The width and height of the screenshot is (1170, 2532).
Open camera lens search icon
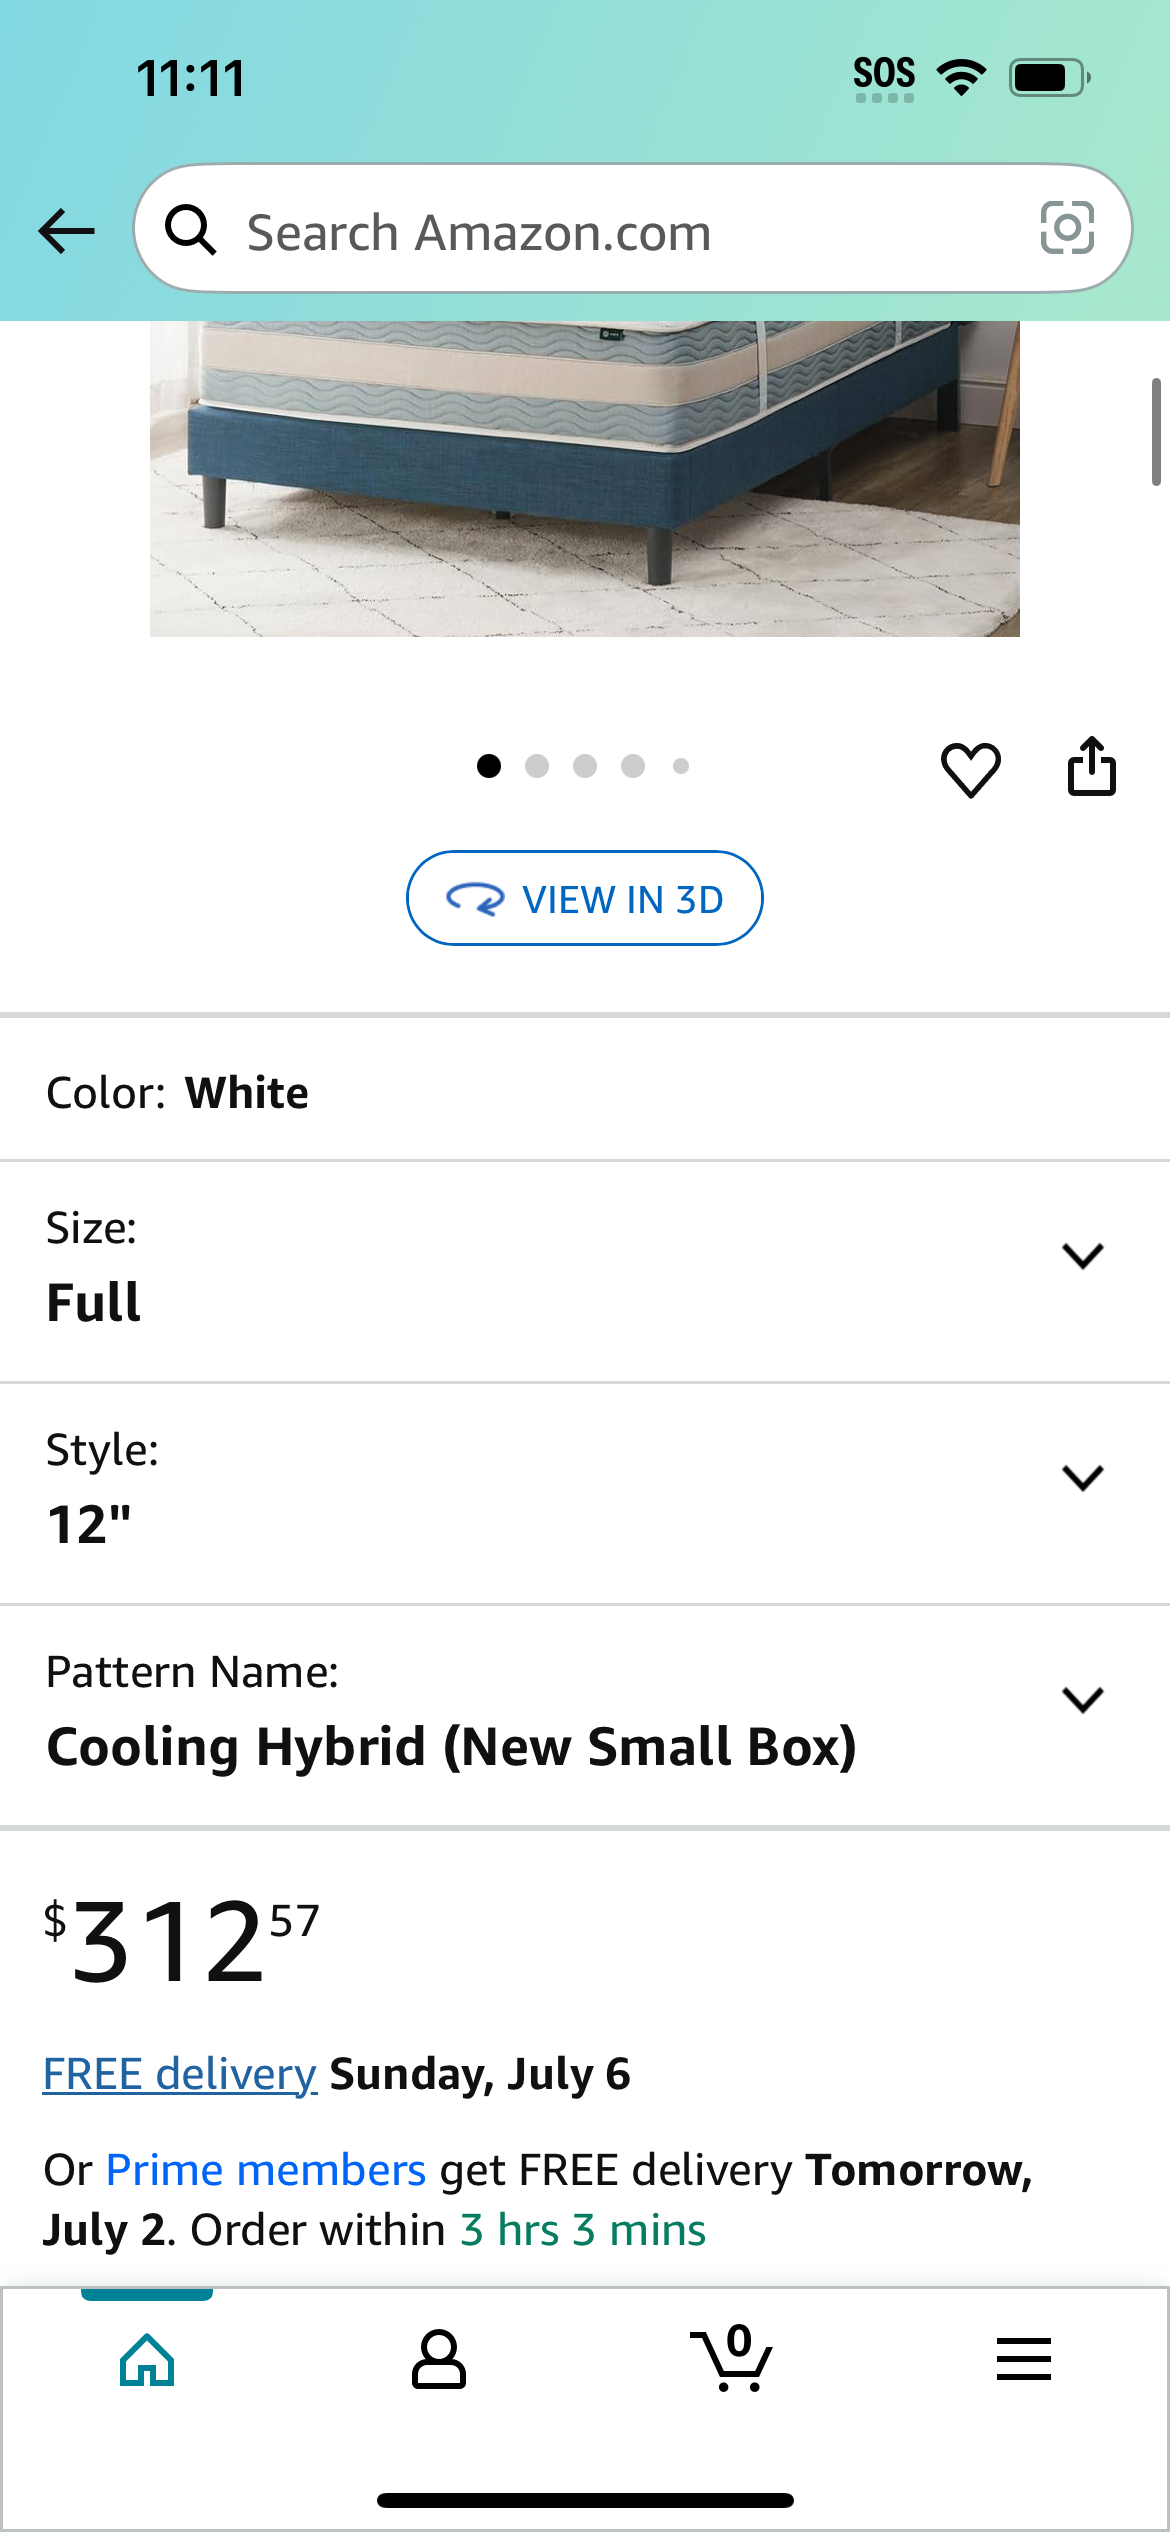1067,228
